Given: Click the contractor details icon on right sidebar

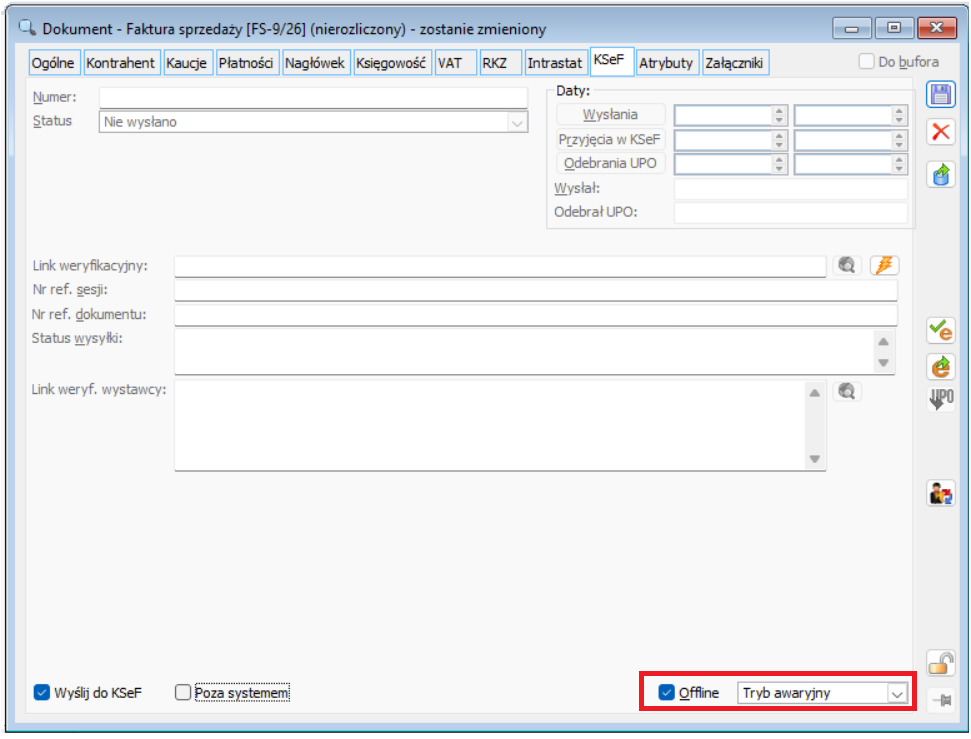Looking at the screenshot, I should point(940,493).
